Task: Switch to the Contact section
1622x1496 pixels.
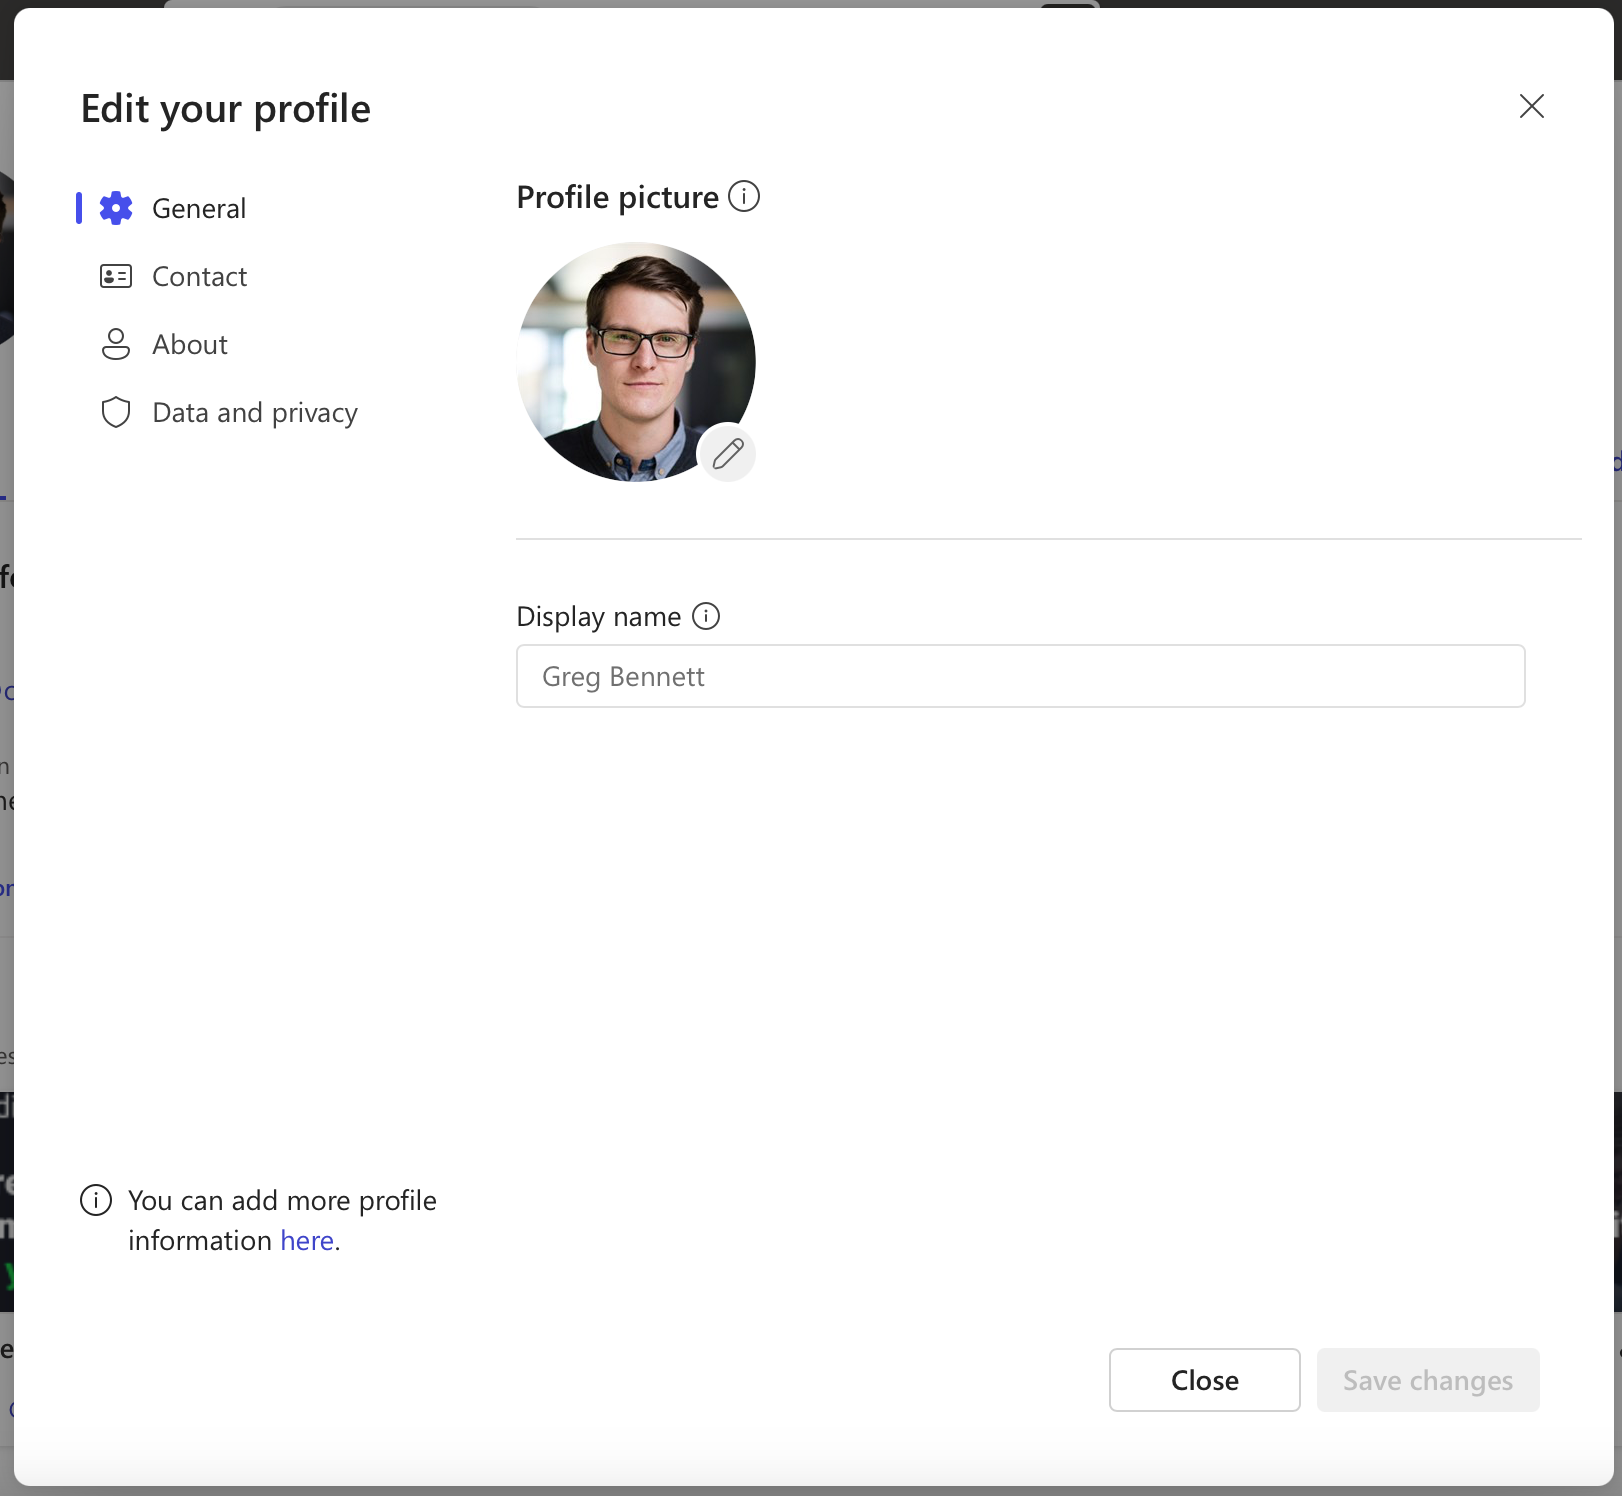Action: [x=199, y=276]
